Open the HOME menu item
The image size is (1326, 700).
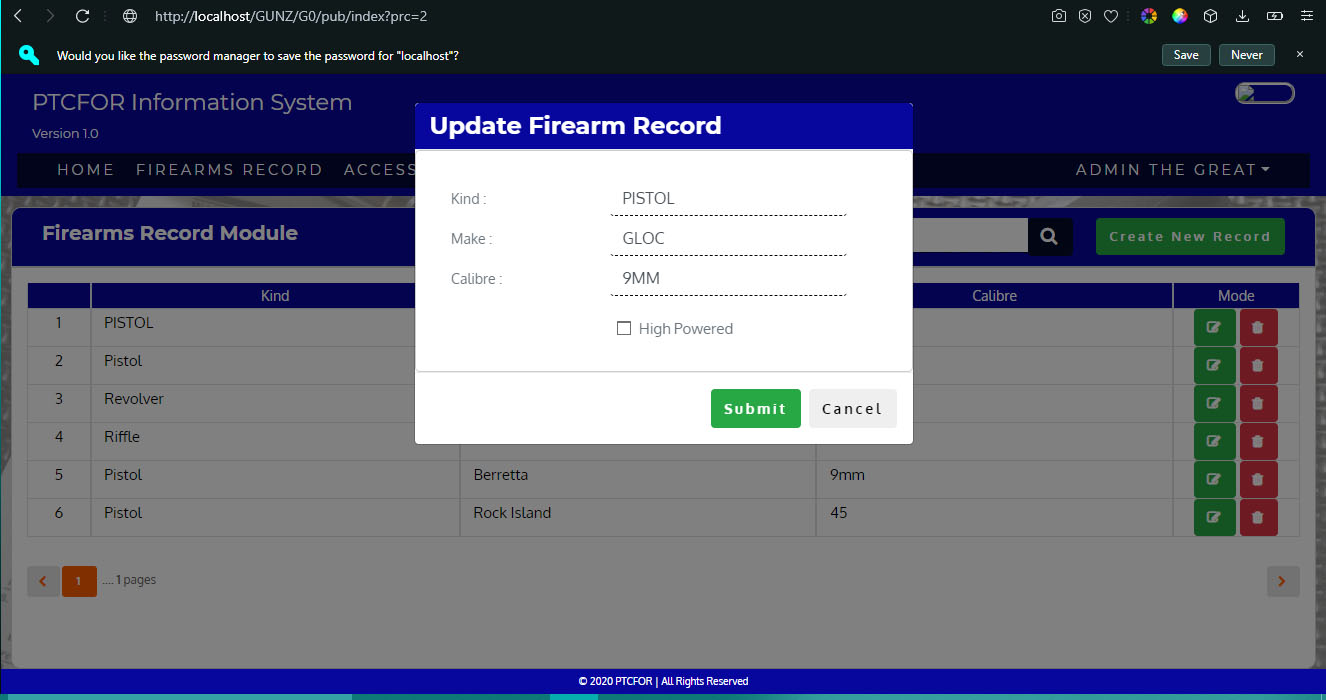pos(85,170)
